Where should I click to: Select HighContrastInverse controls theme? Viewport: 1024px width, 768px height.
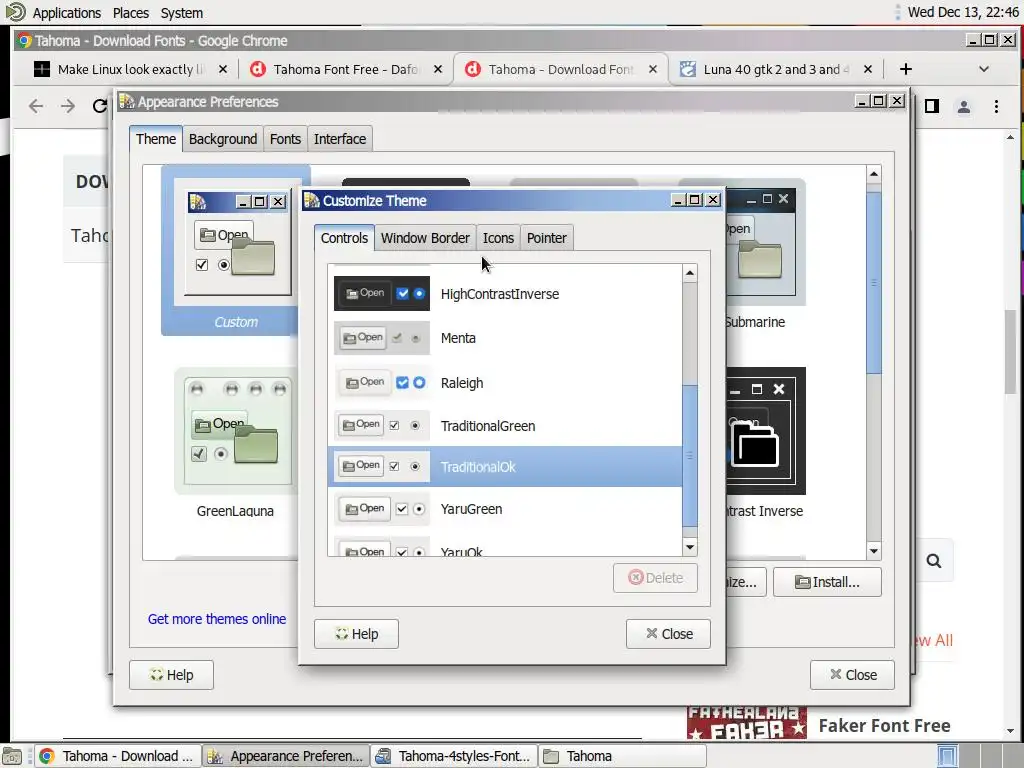point(504,294)
